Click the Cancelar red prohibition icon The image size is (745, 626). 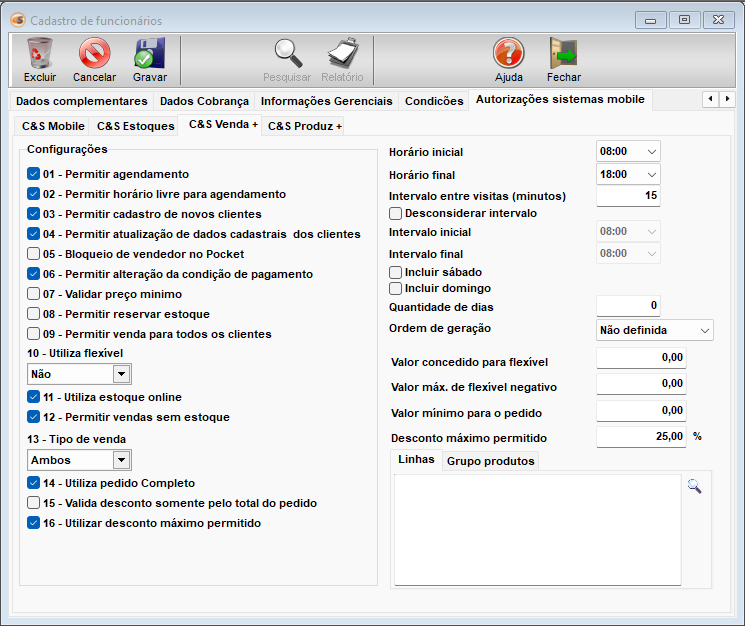tap(95, 53)
